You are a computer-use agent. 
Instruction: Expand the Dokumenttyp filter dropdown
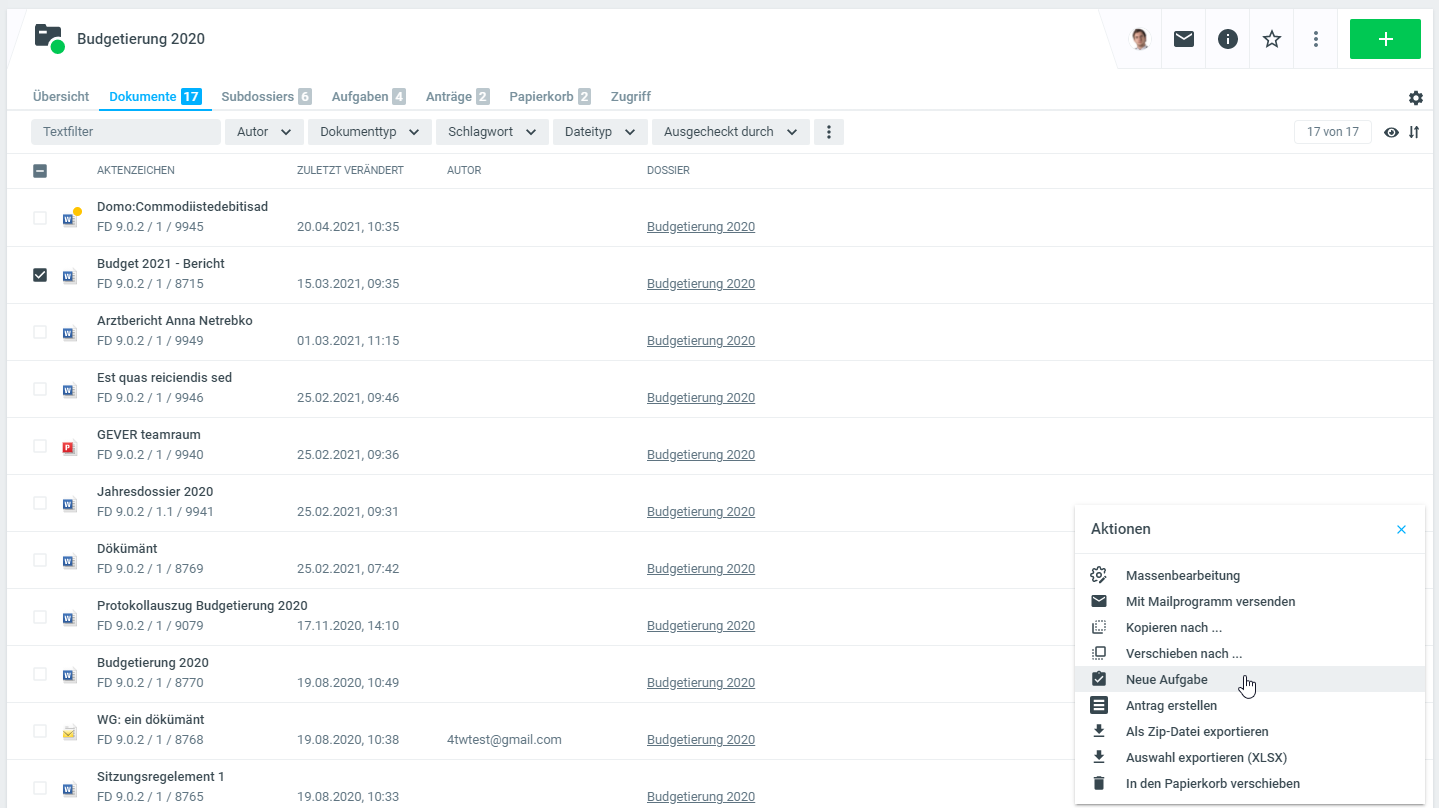pyautogui.click(x=370, y=132)
